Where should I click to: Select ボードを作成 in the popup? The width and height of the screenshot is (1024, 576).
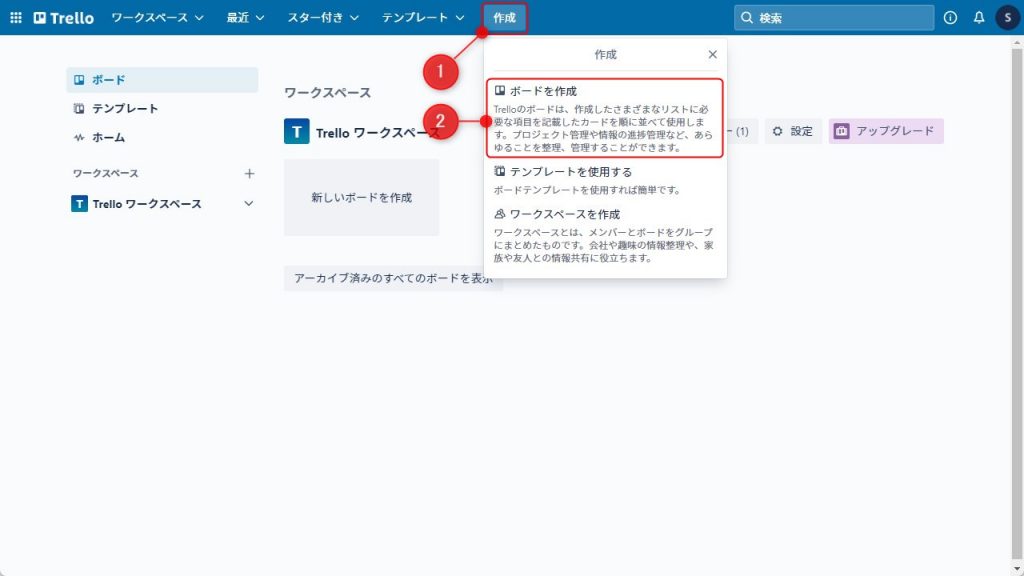605,118
